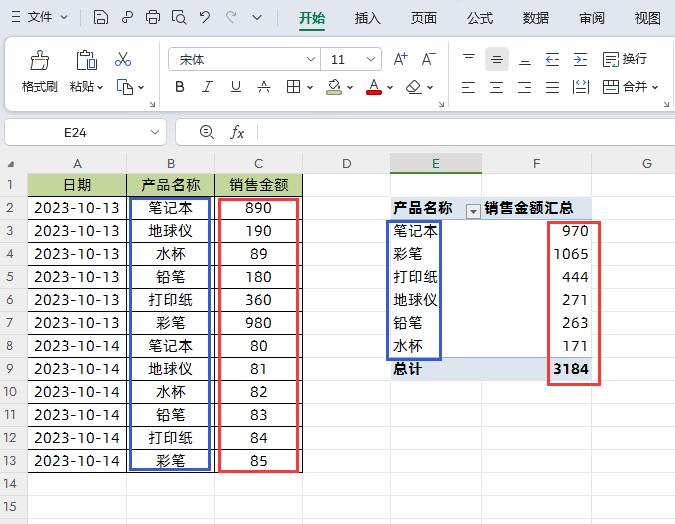Toggle Bold formatting
The image size is (675, 524).
click(x=180, y=87)
